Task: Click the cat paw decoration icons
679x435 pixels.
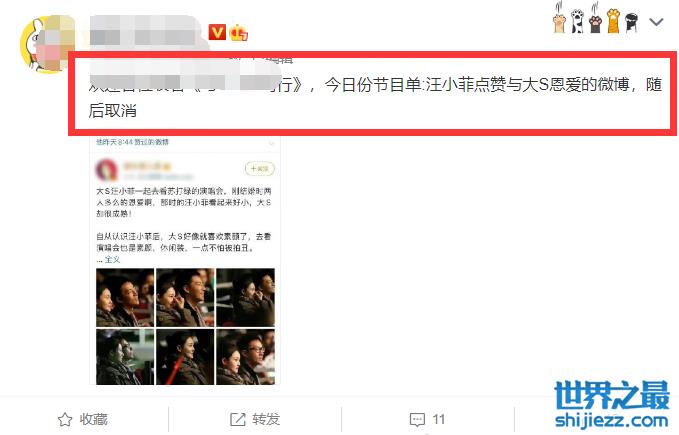Action: [595, 18]
